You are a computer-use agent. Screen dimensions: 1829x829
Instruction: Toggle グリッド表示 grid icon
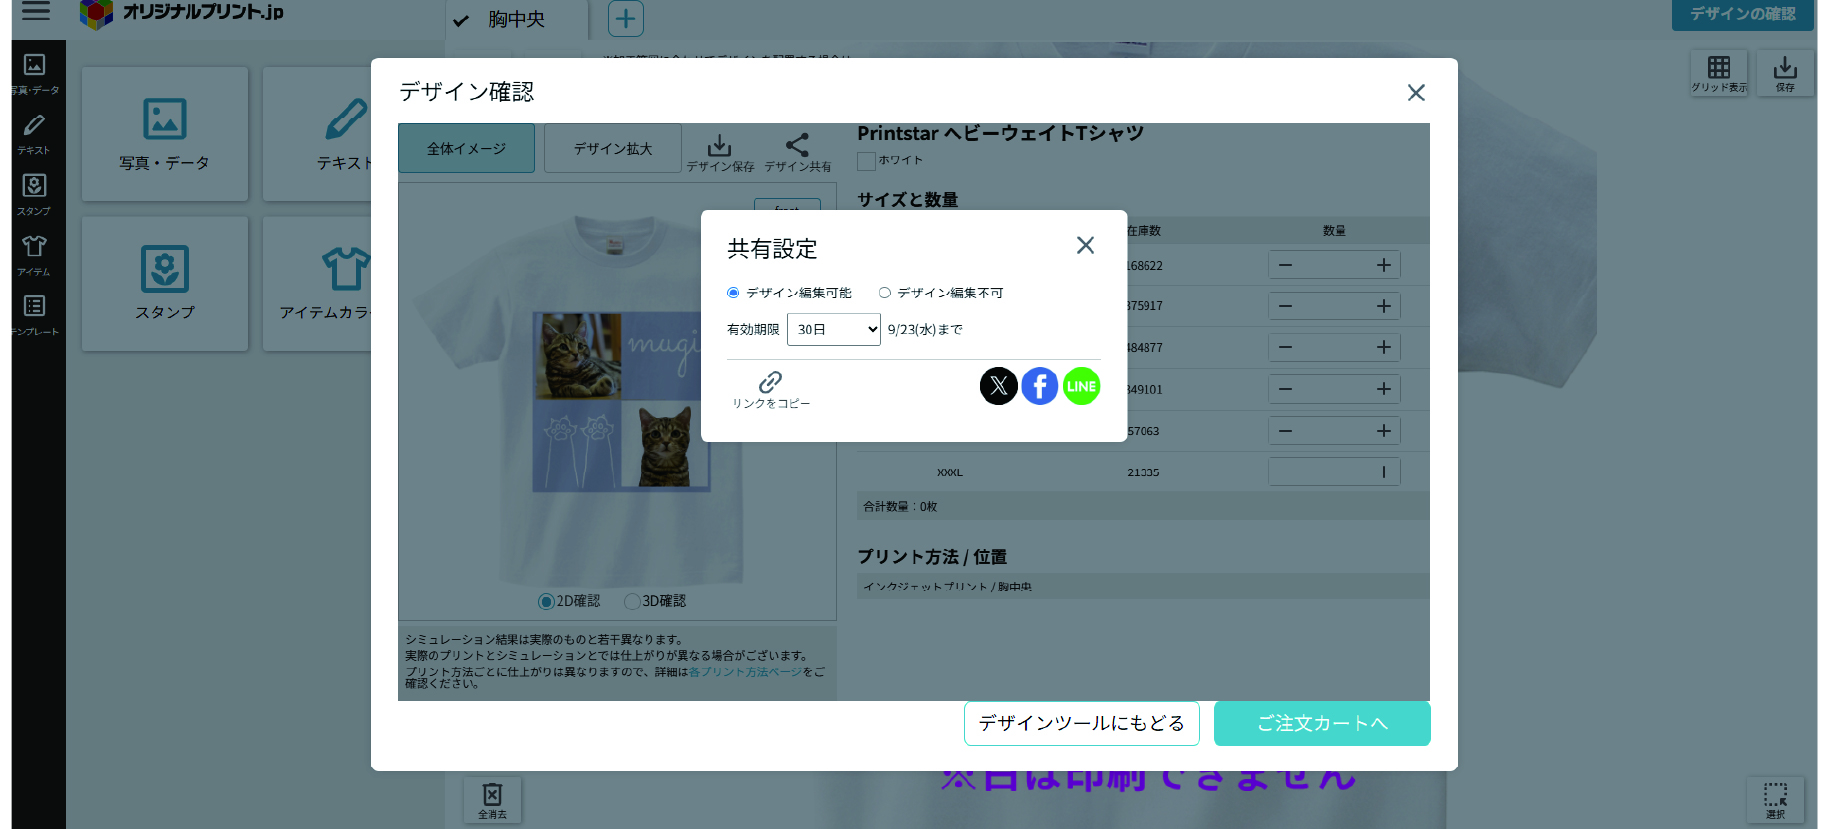pyautogui.click(x=1719, y=73)
